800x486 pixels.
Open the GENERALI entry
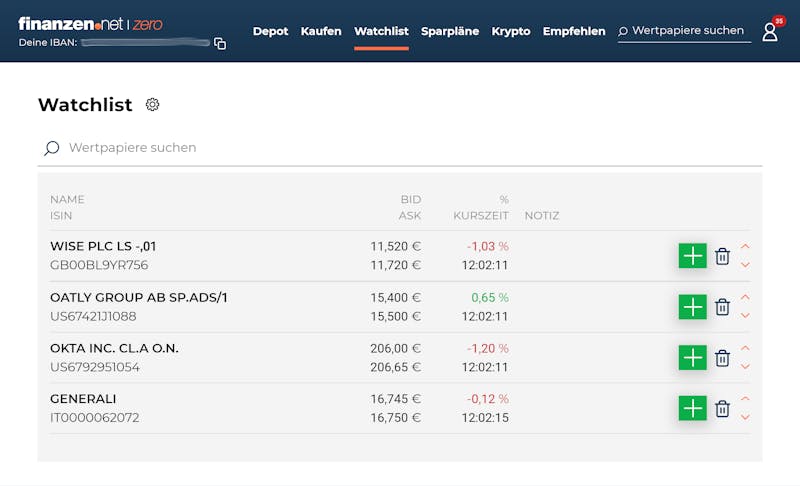[x=83, y=399]
